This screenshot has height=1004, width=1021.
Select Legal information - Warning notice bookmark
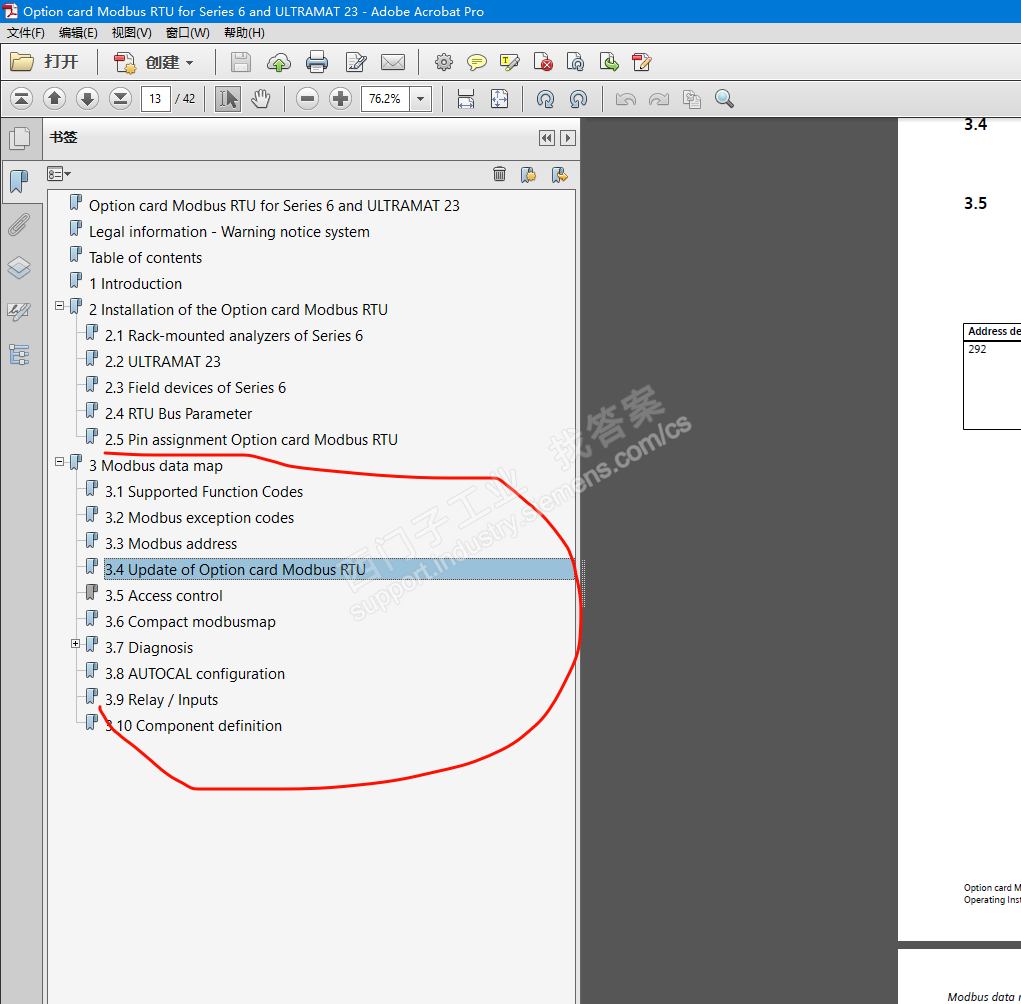(x=229, y=232)
